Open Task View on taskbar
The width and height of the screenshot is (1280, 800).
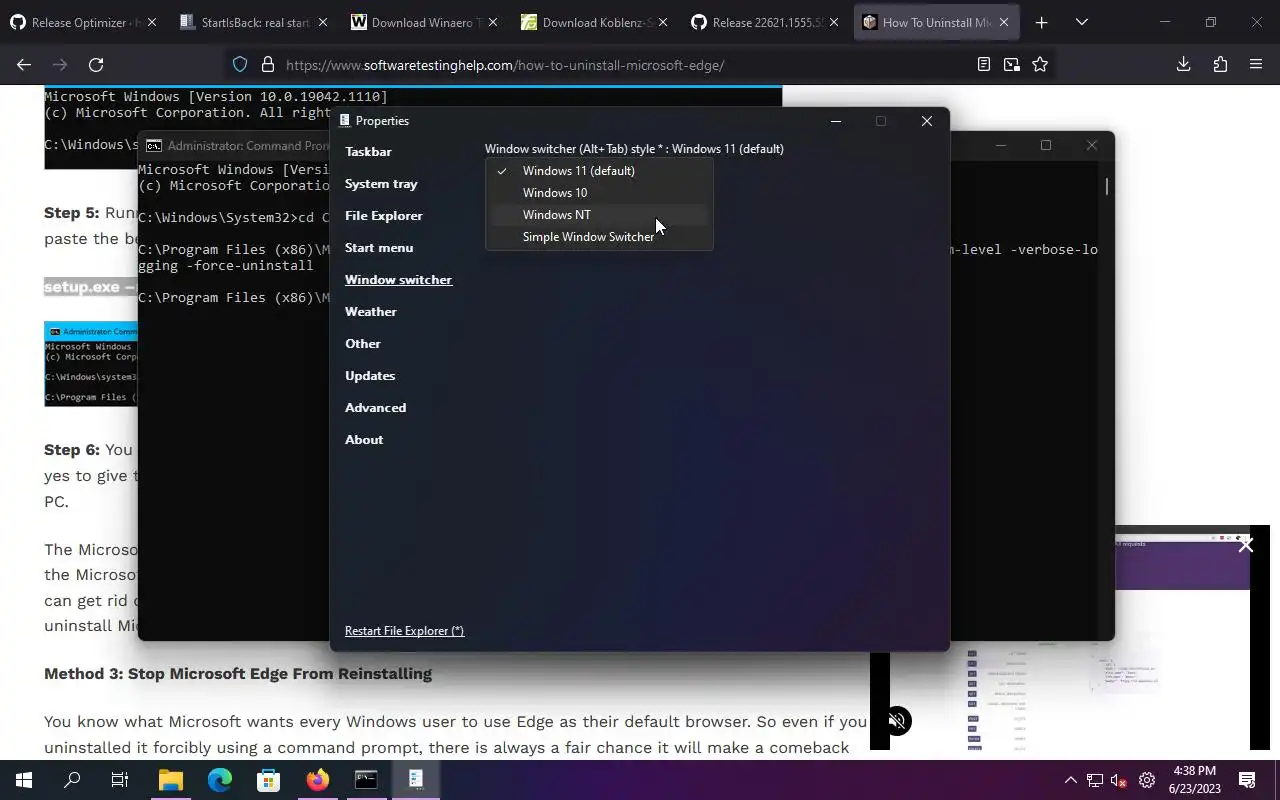tap(120, 780)
